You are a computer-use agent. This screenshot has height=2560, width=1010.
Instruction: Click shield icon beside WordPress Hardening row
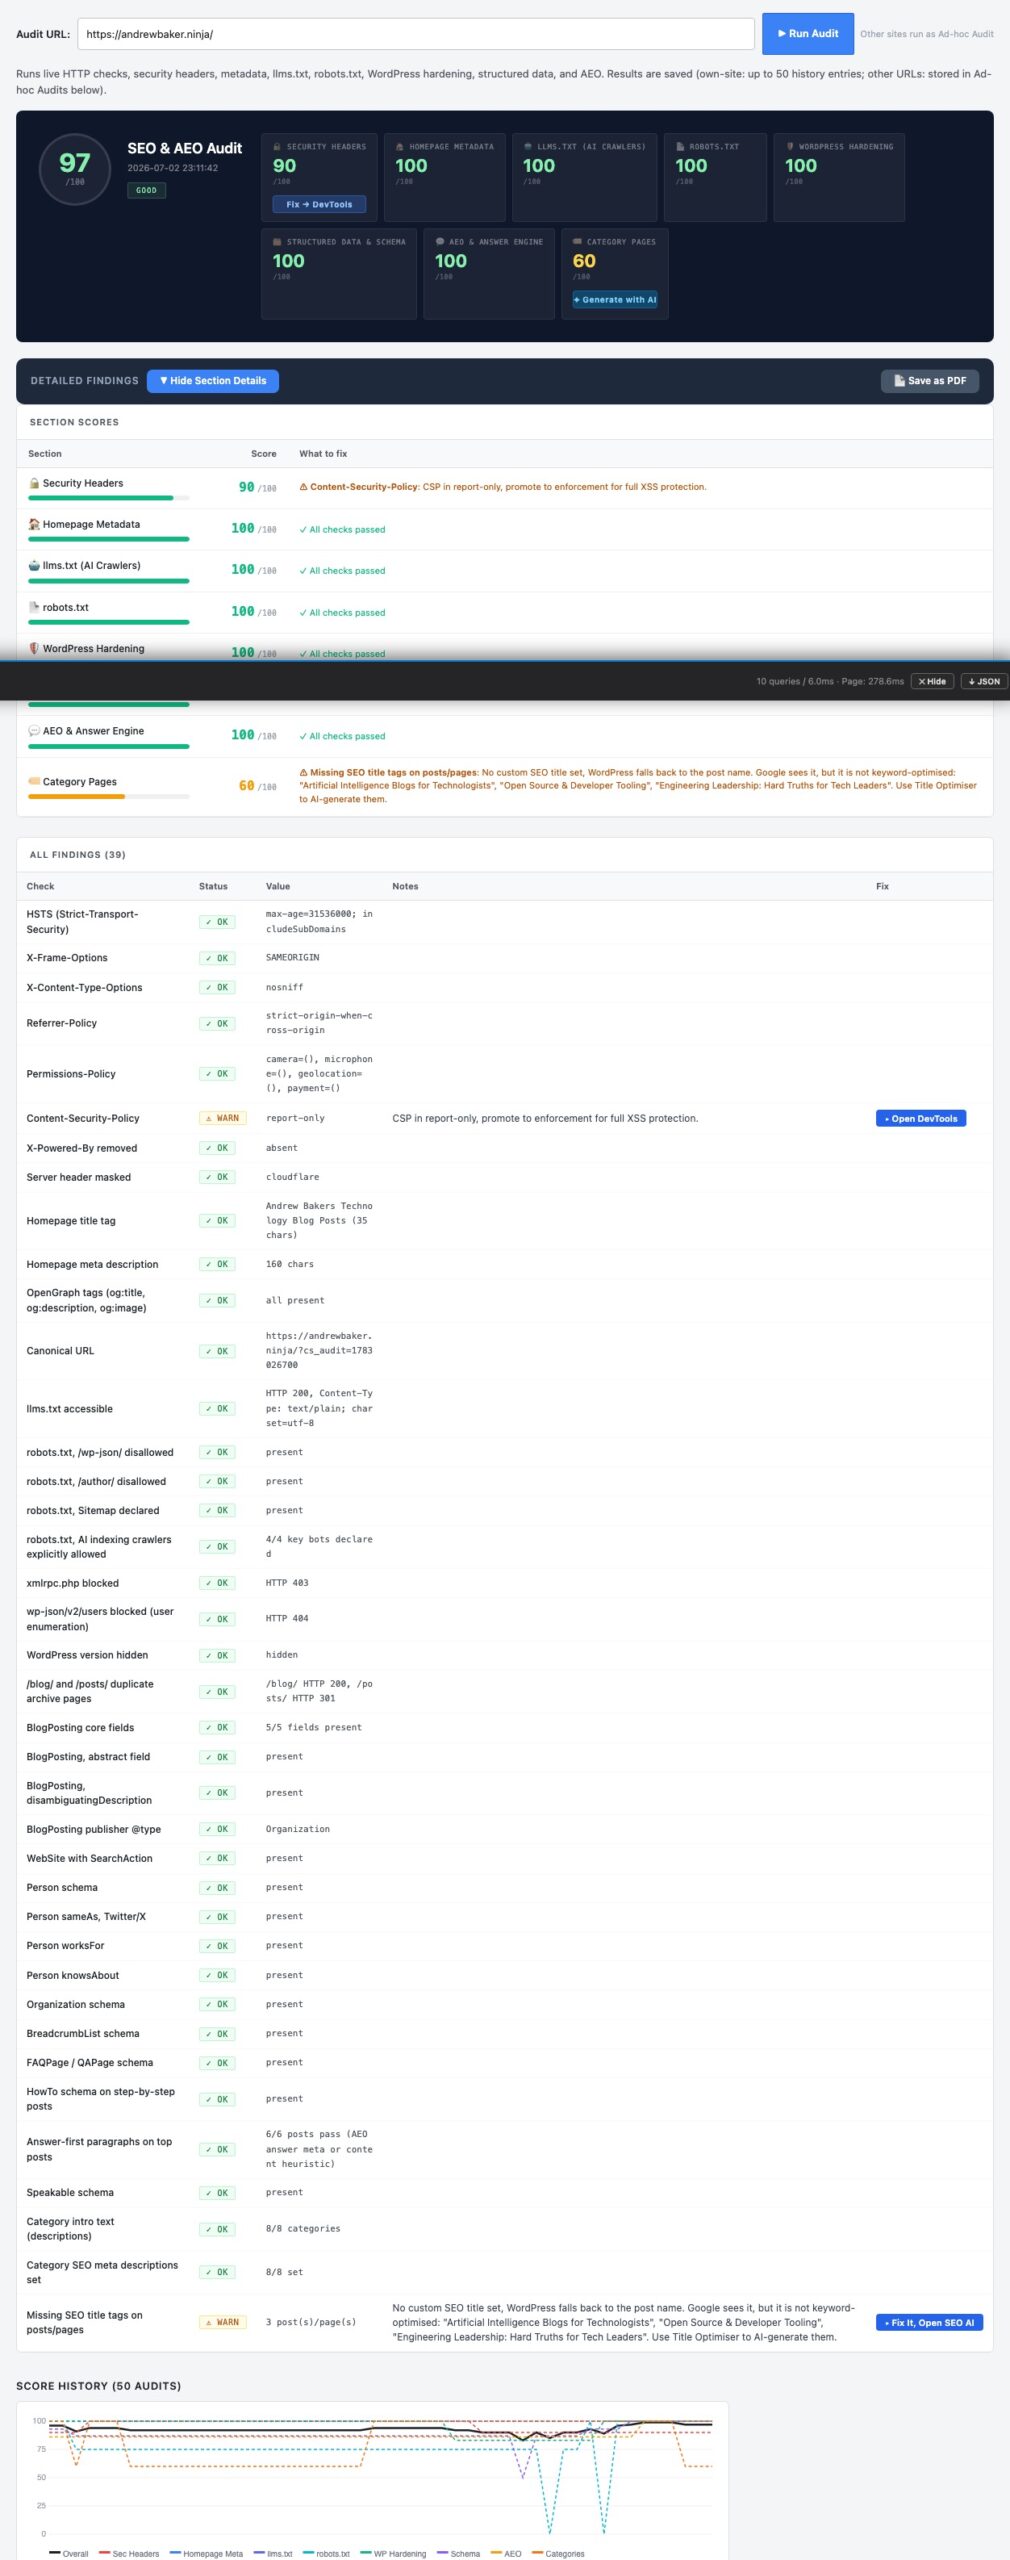[x=34, y=648]
